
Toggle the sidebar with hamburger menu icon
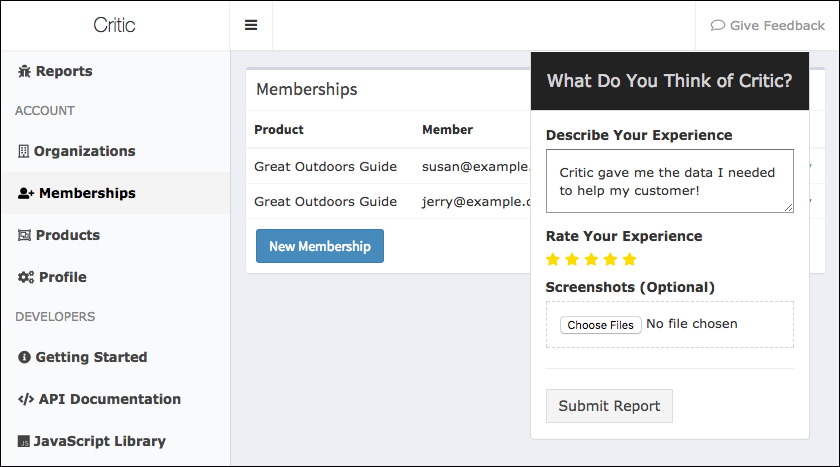pos(251,25)
